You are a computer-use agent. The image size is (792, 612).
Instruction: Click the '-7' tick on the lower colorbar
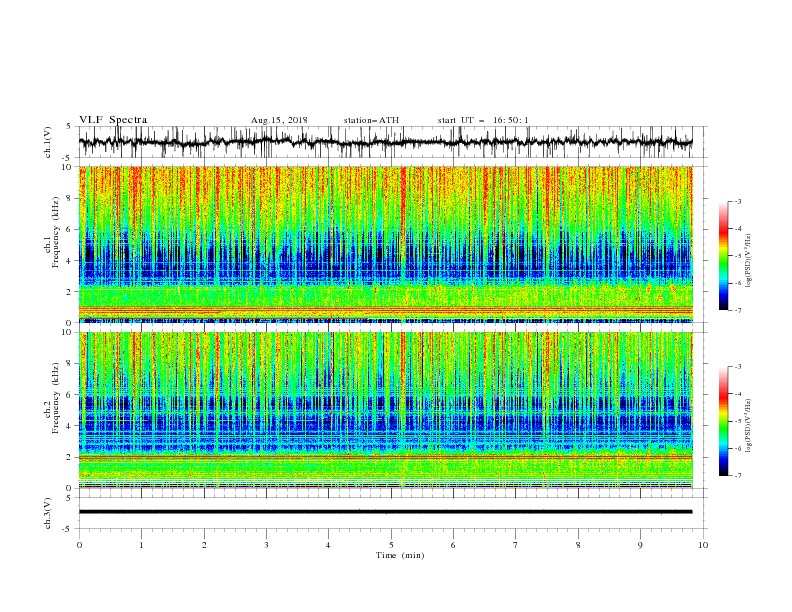[738, 476]
